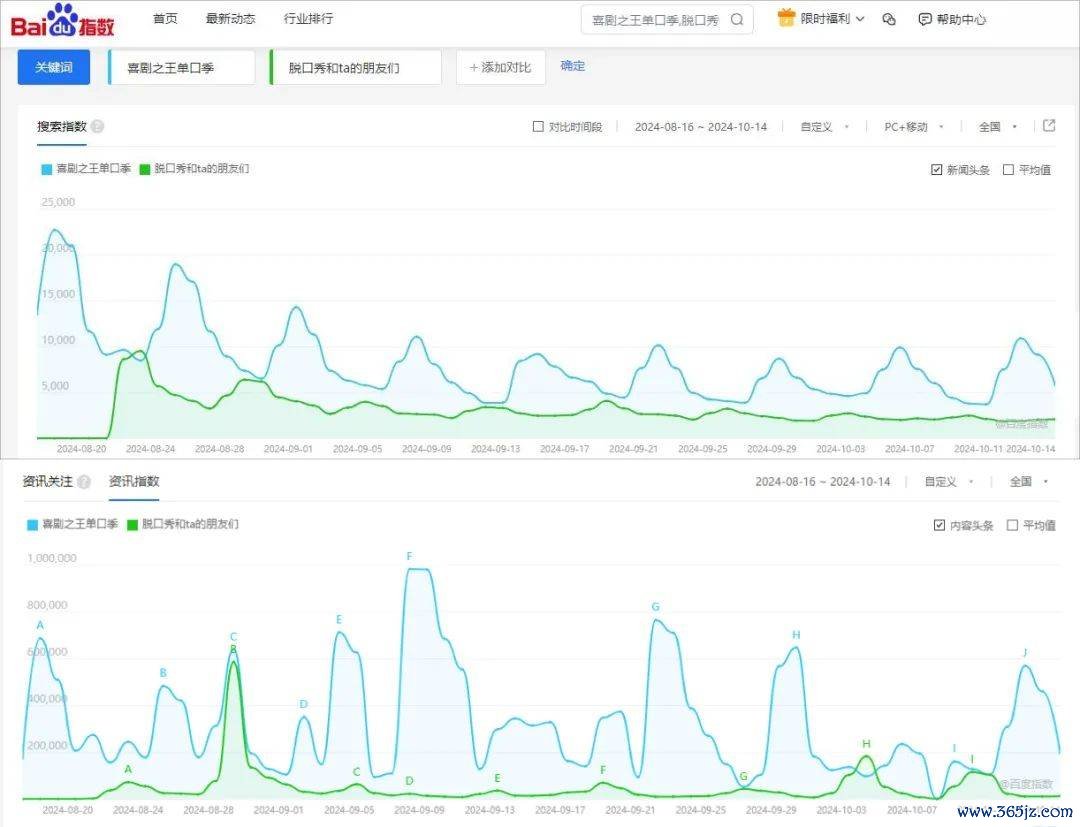Click the 确定 link

(573, 66)
